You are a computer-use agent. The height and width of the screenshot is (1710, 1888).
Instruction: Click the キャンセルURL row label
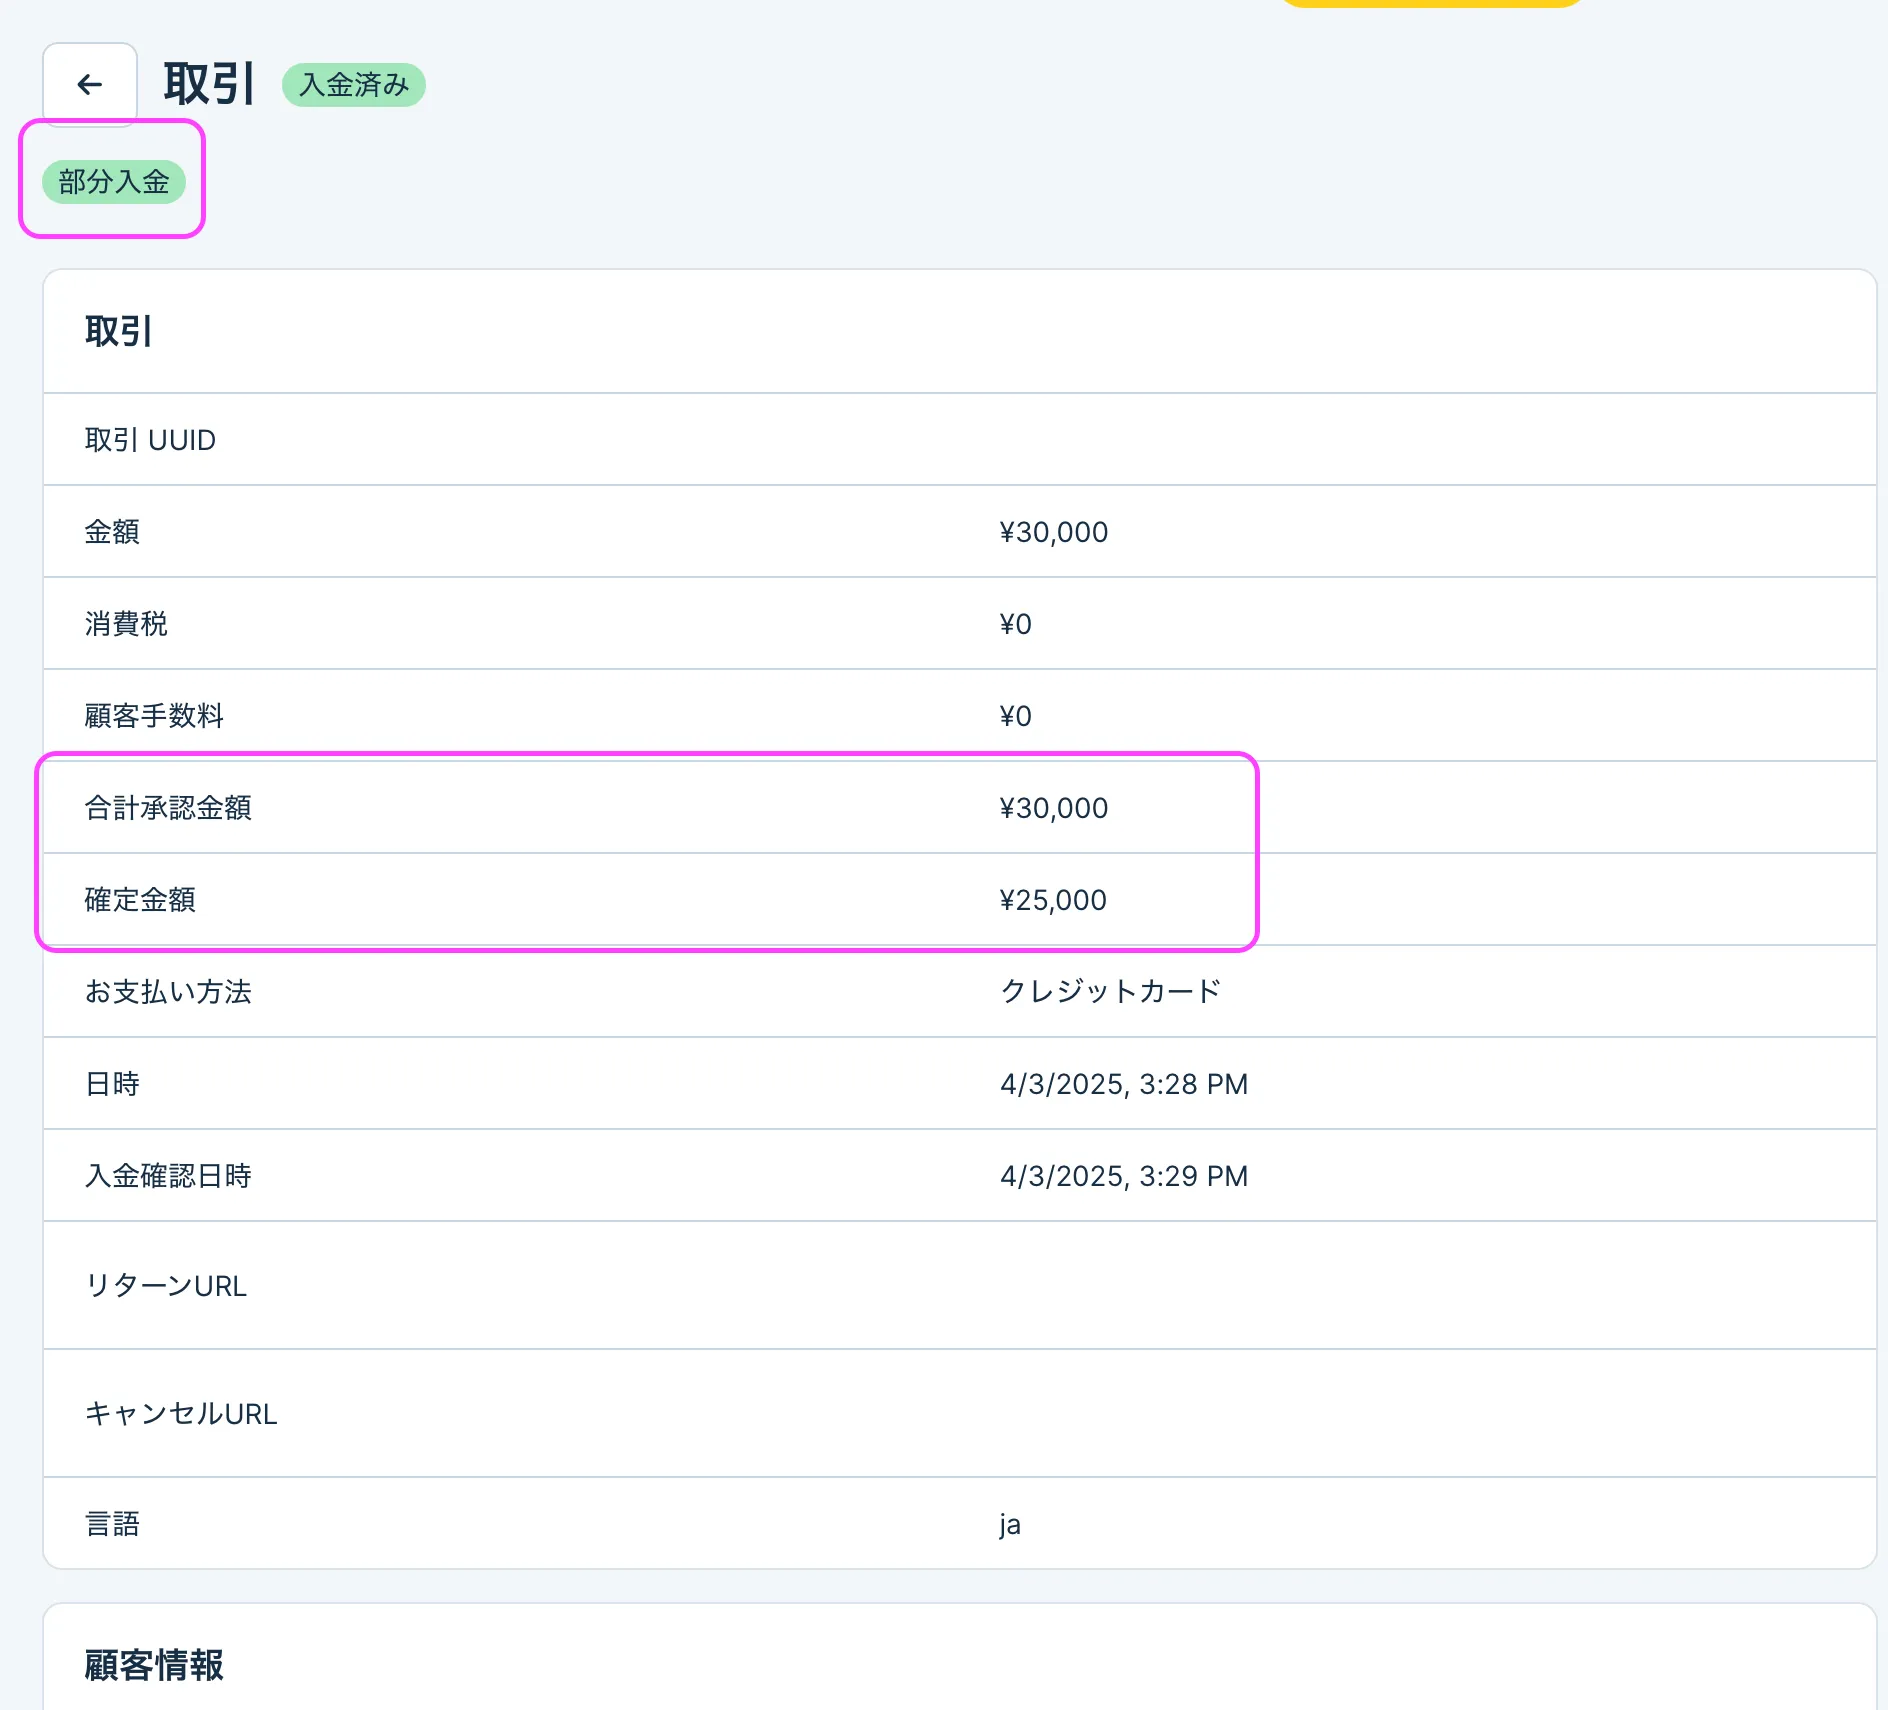point(181,1414)
